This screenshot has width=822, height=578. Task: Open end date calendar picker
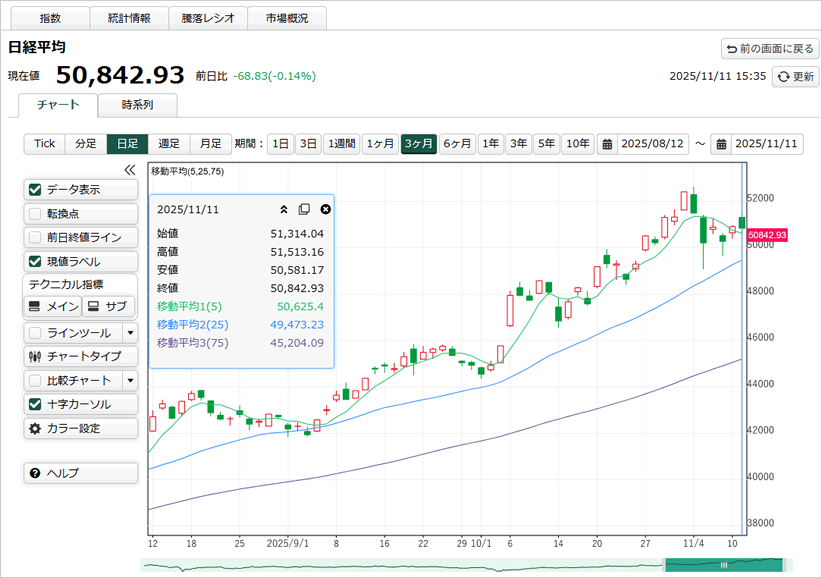pyautogui.click(x=720, y=144)
